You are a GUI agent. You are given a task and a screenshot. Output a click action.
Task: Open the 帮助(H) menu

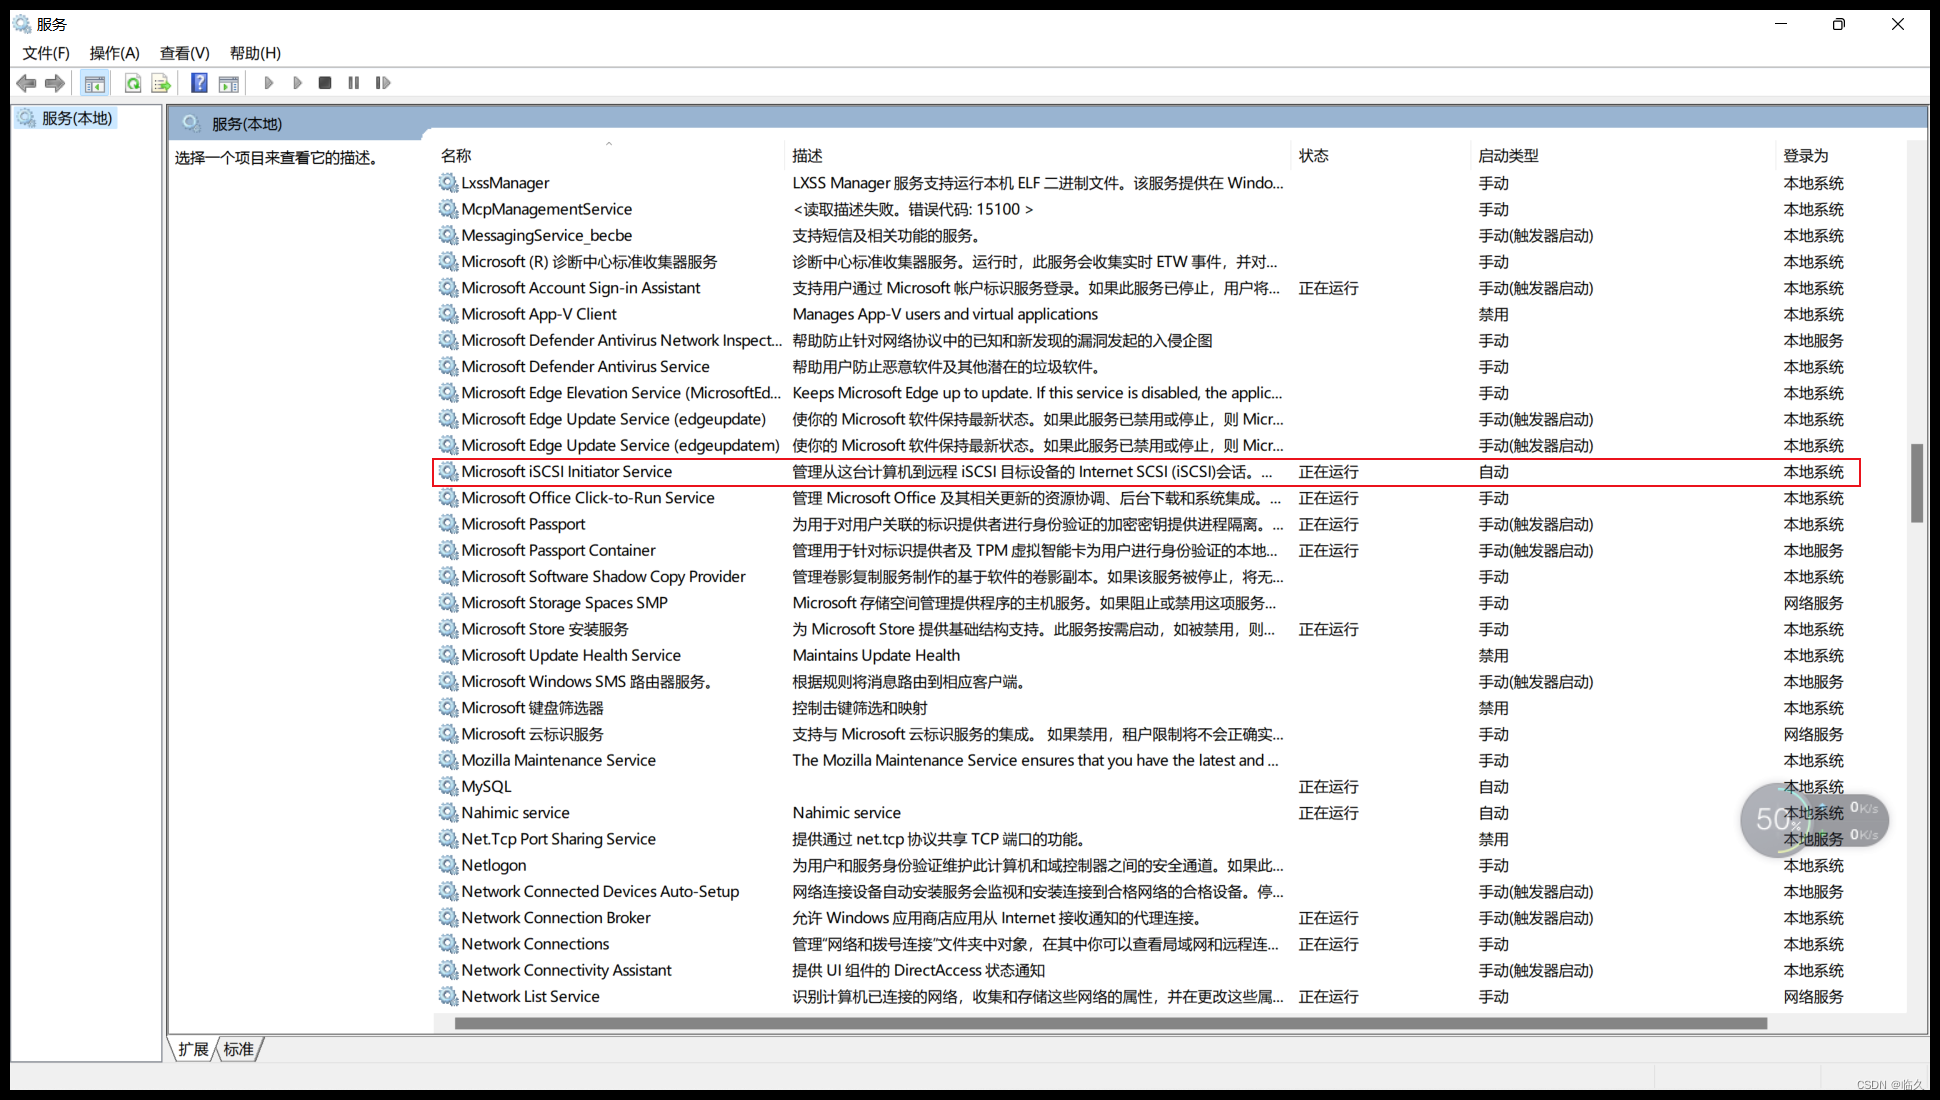[x=255, y=53]
